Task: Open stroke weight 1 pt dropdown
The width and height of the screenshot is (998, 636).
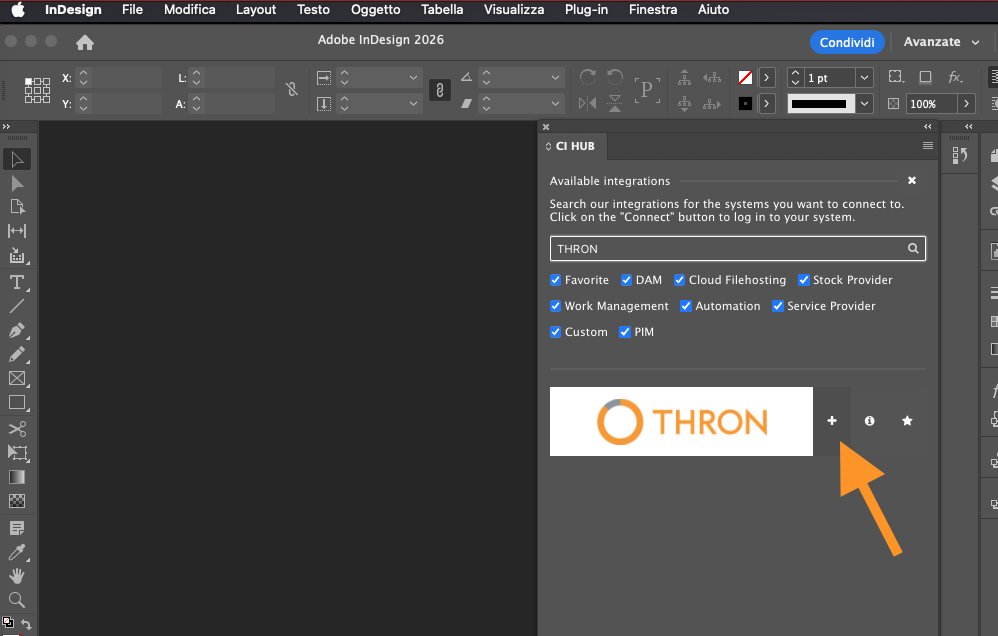Action: pos(864,78)
